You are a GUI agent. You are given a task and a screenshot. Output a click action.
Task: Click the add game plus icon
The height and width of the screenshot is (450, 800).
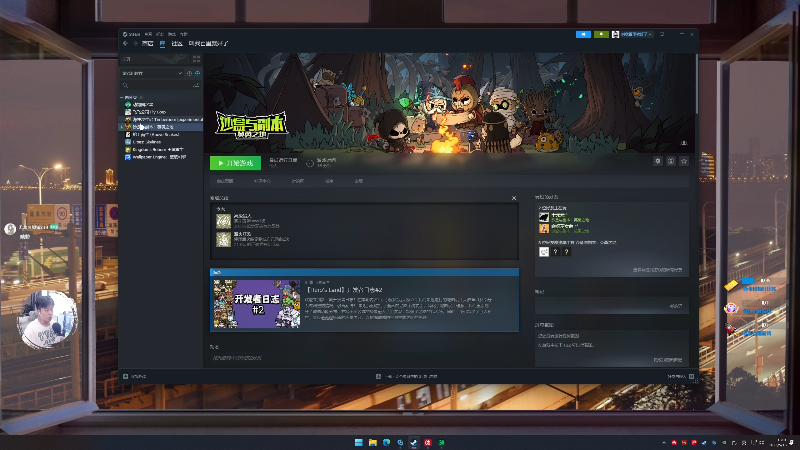click(126, 377)
